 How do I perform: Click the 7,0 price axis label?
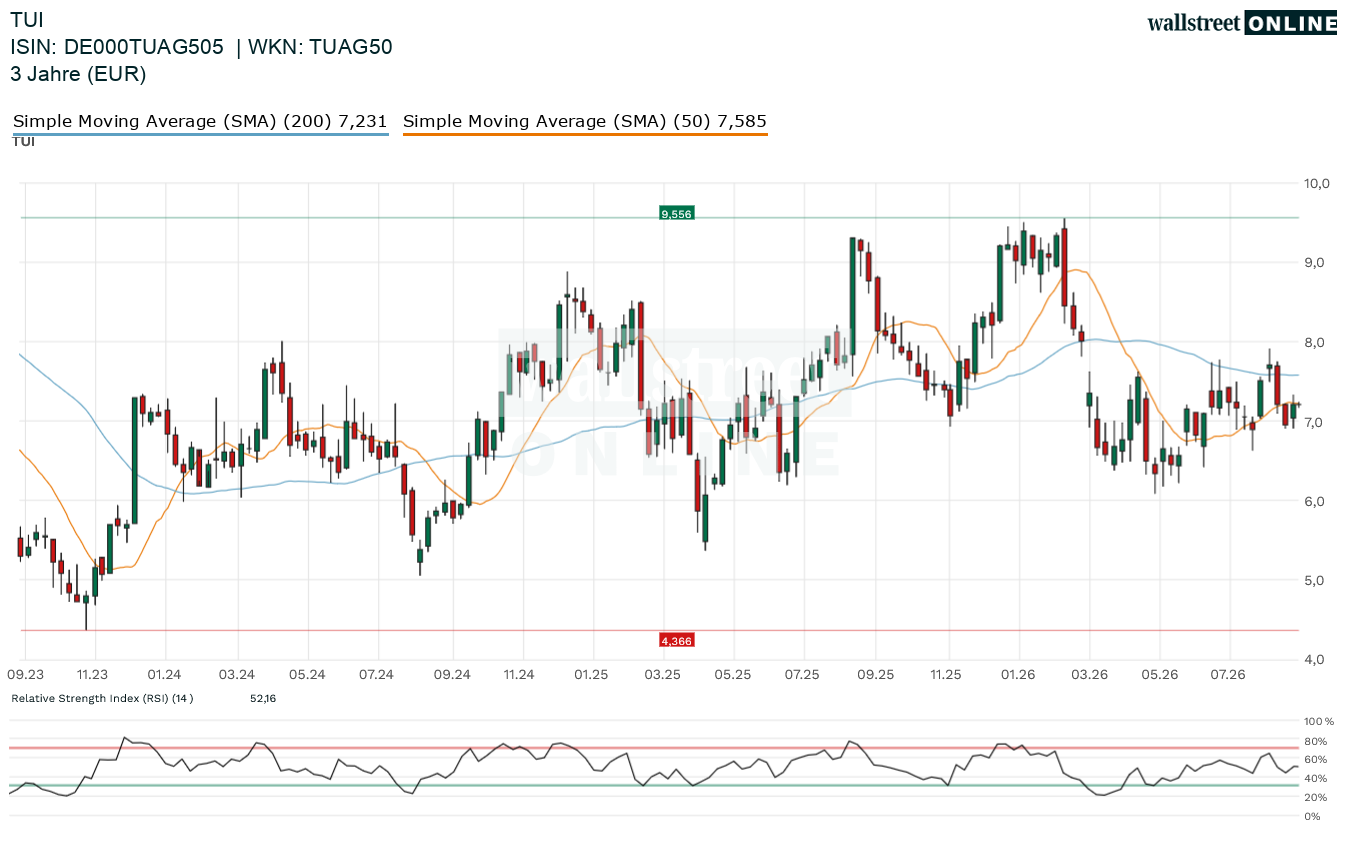pyautogui.click(x=1313, y=422)
